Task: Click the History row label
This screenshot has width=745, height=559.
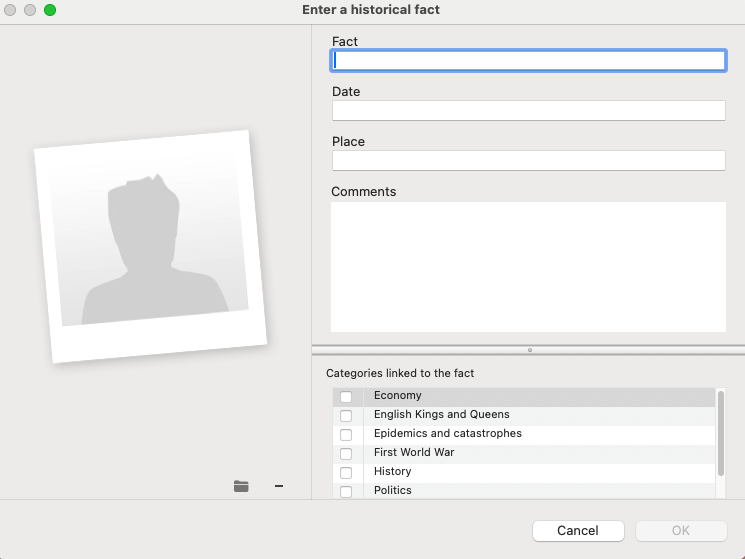Action: (392, 471)
